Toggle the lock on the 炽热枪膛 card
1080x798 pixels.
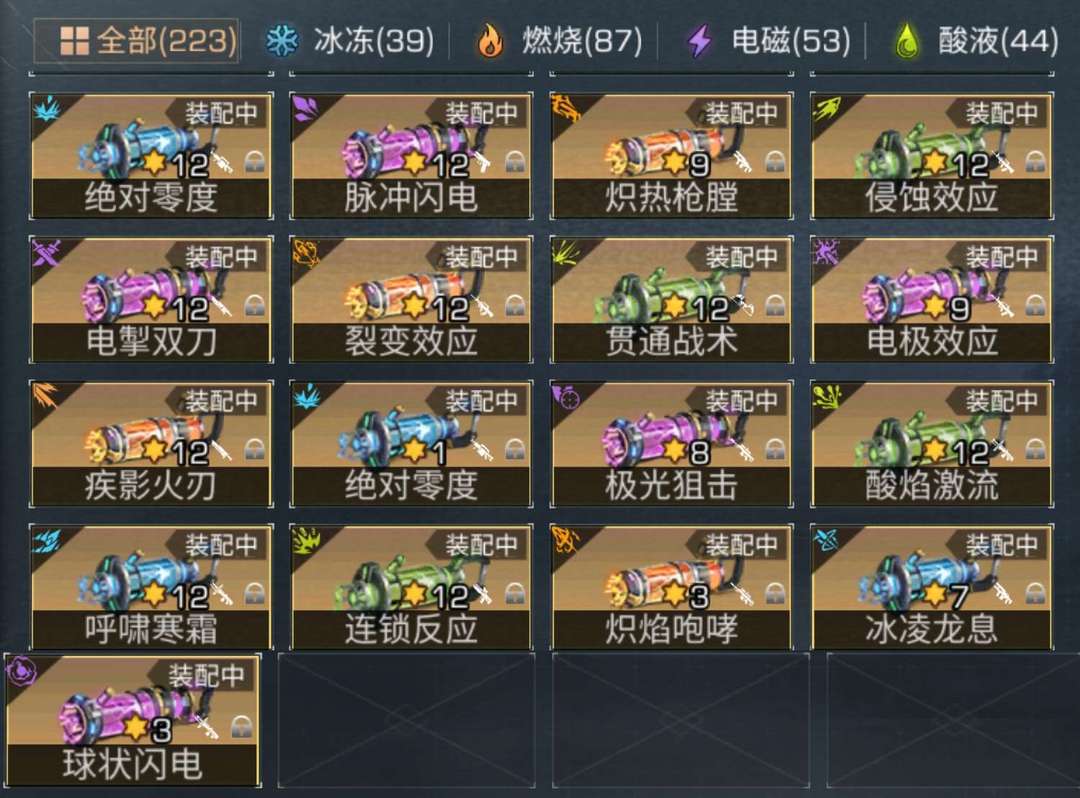coord(776,162)
